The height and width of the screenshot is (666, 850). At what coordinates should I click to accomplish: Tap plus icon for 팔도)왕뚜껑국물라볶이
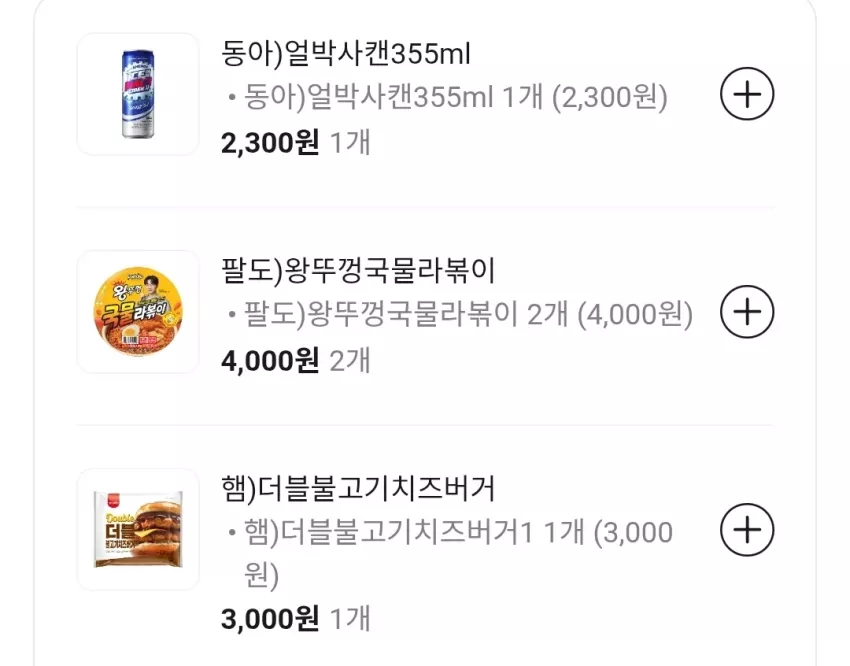click(747, 312)
